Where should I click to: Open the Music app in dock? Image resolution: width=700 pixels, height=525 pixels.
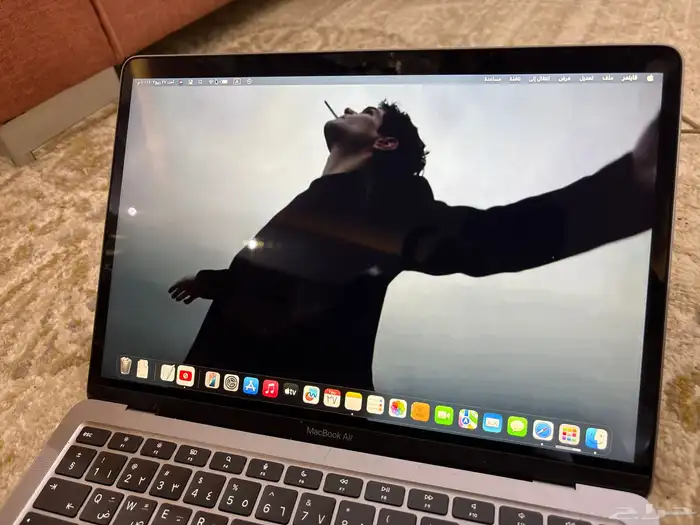[270, 388]
